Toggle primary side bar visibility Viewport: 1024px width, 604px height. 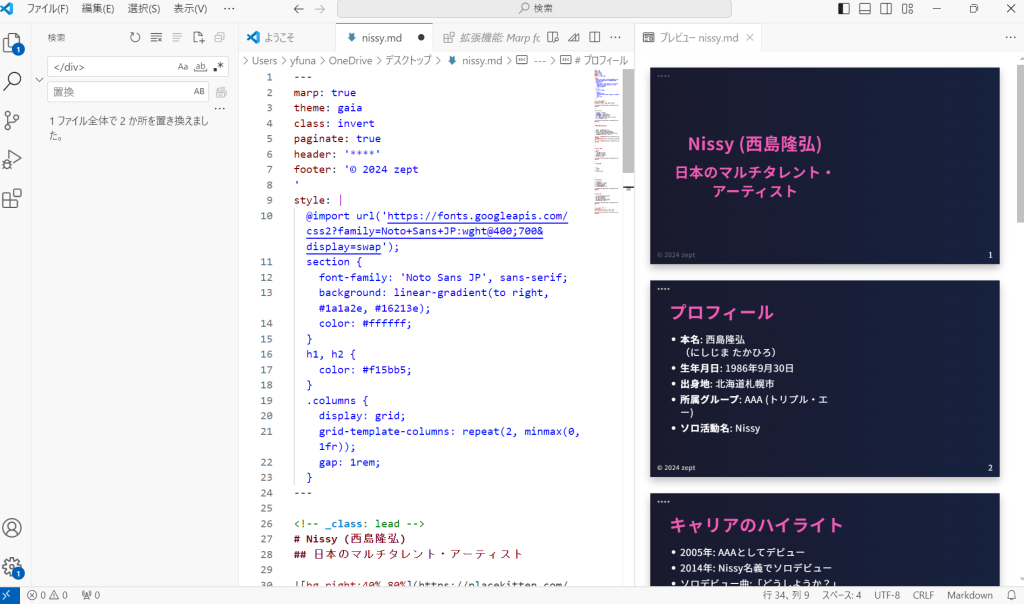tap(844, 9)
